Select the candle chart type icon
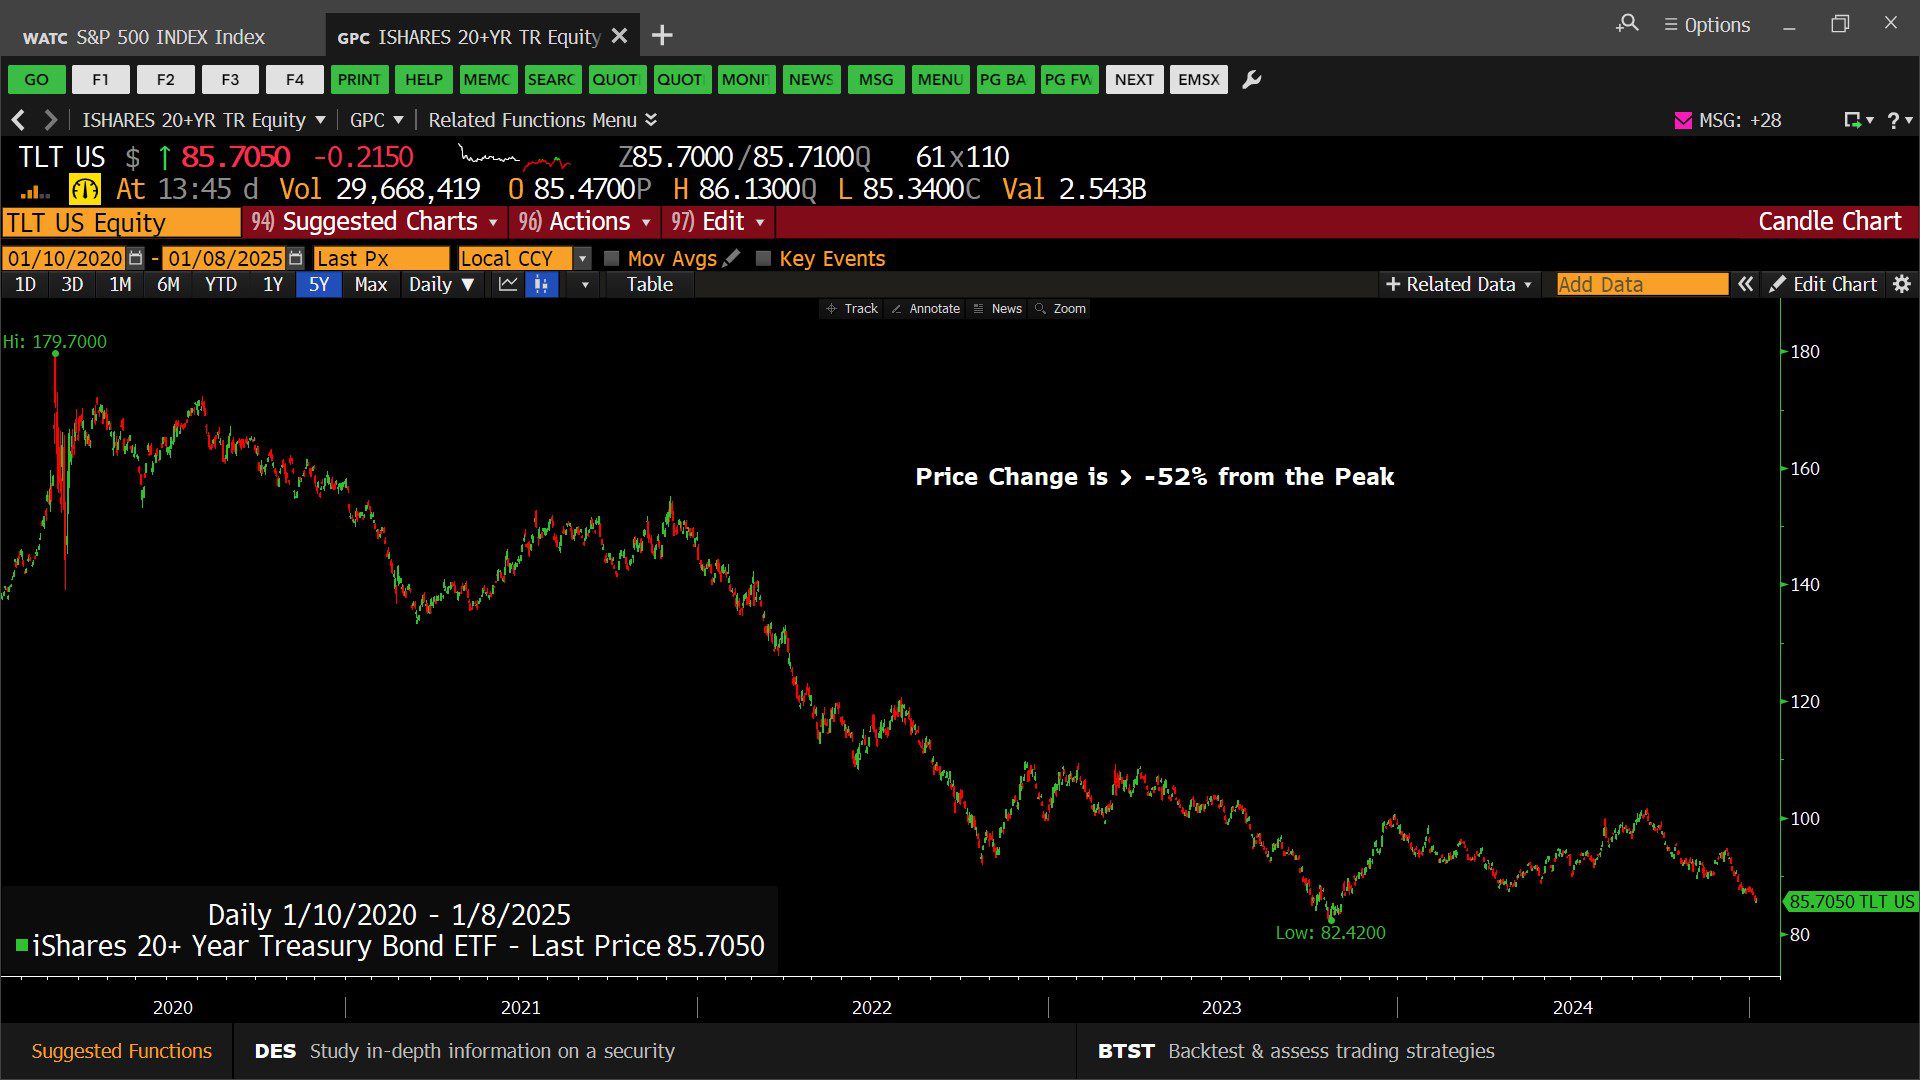This screenshot has width=1920, height=1080. click(x=541, y=285)
